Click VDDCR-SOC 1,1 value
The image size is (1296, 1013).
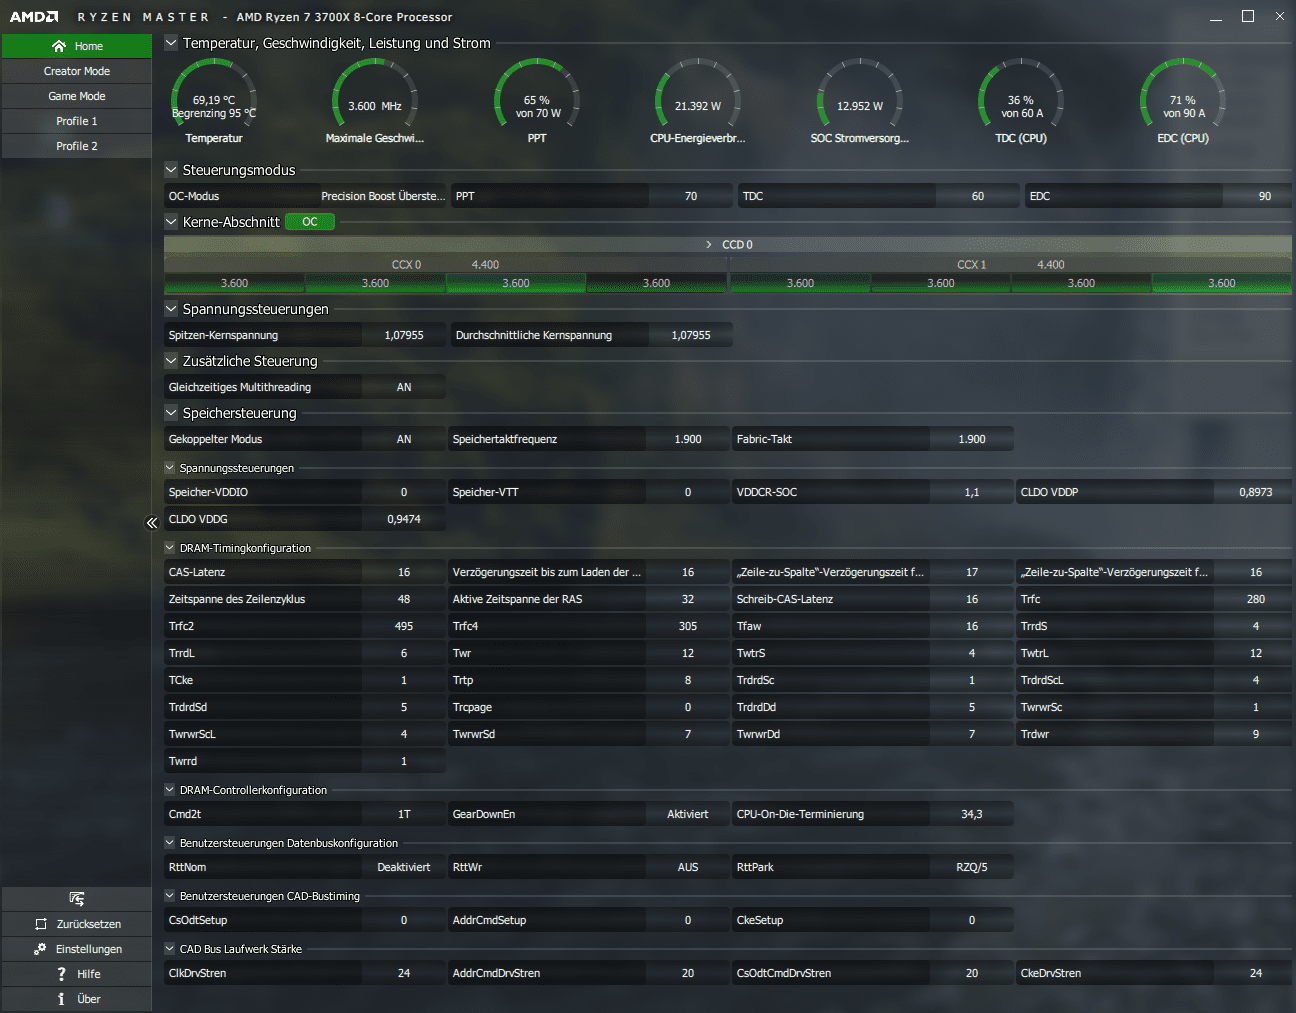point(972,492)
